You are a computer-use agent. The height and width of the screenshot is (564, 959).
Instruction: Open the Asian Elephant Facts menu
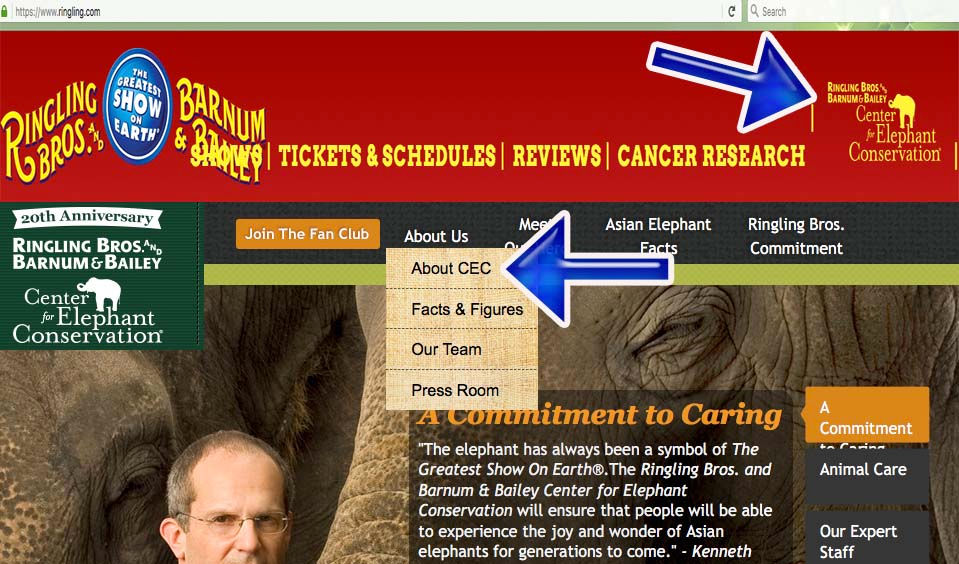658,236
